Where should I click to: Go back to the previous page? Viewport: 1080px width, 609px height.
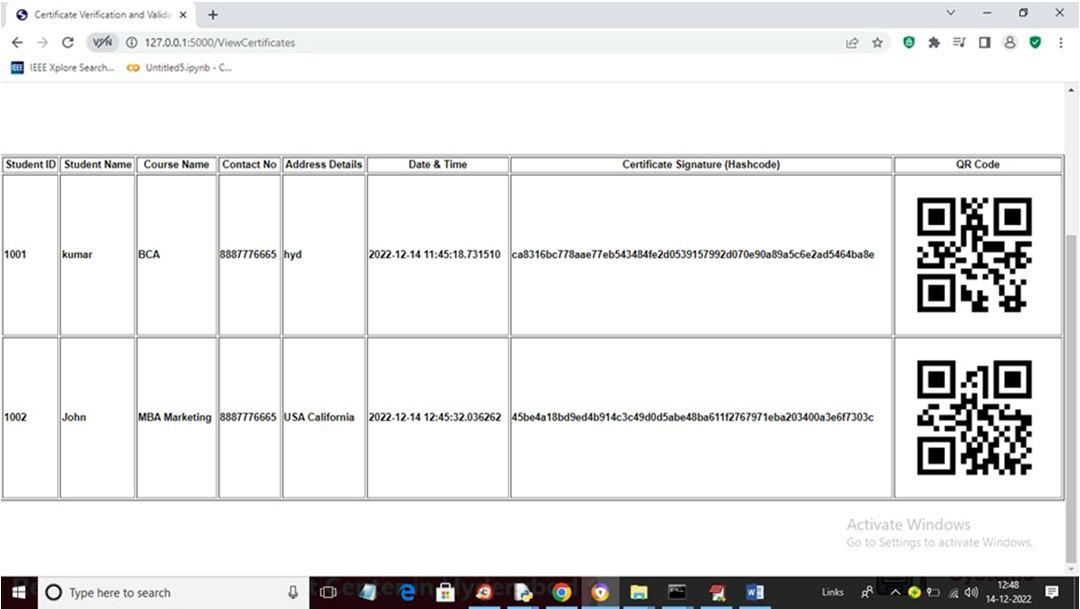point(17,43)
